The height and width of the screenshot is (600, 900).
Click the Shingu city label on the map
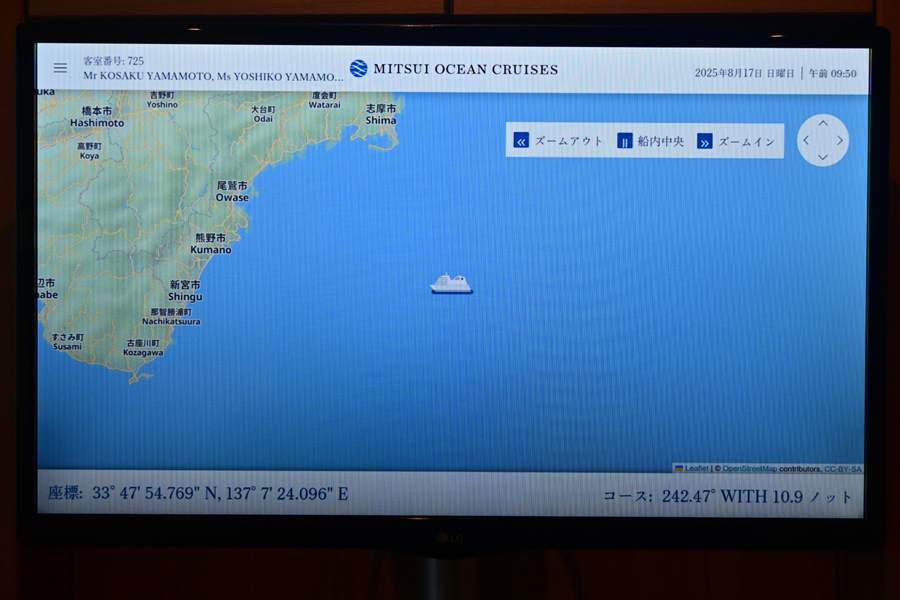tap(185, 291)
